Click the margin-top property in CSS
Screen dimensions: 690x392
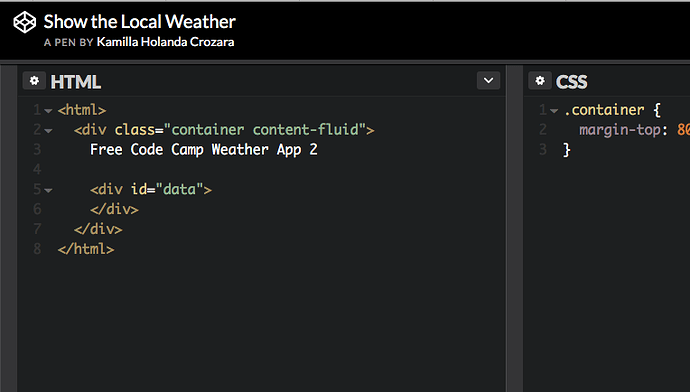[620, 130]
